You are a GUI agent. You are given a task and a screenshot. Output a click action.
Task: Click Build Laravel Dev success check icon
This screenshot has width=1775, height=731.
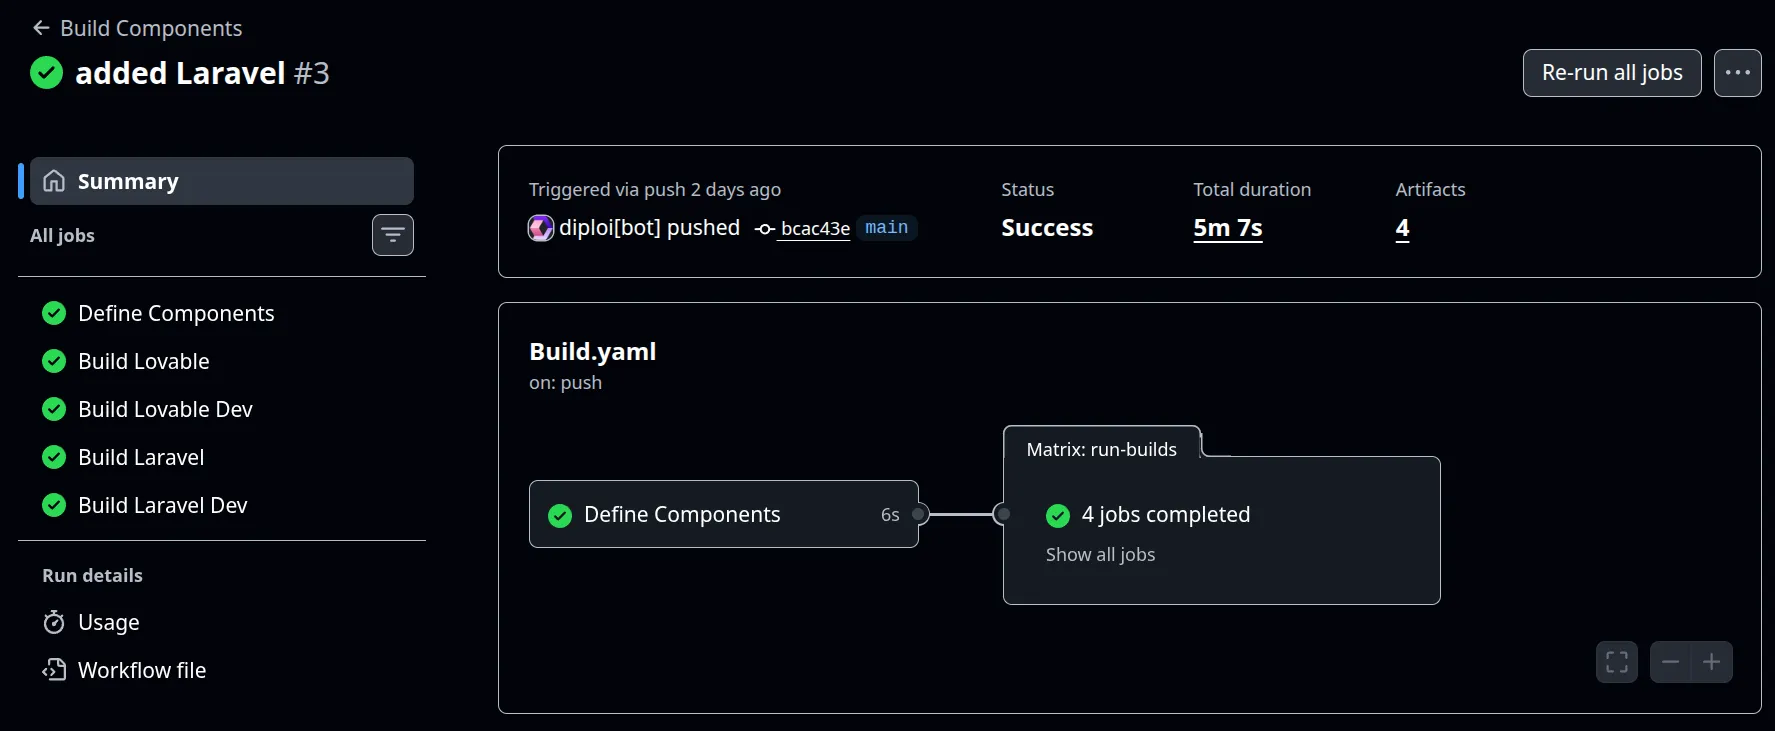(54, 505)
